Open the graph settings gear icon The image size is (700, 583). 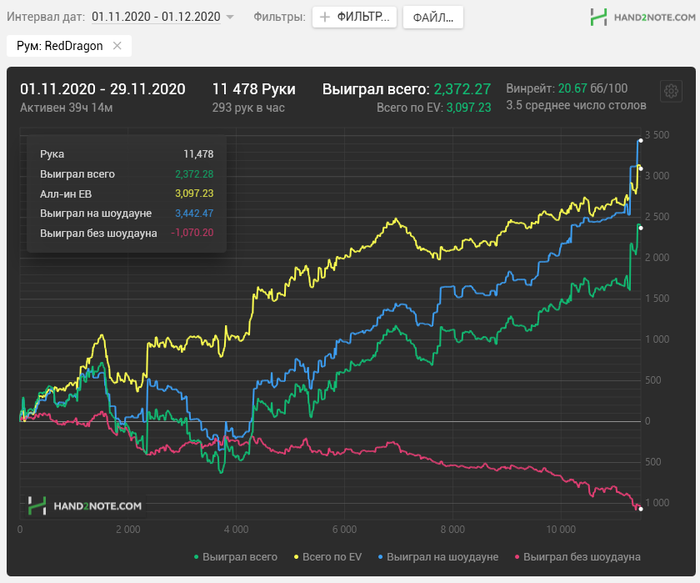click(671, 92)
